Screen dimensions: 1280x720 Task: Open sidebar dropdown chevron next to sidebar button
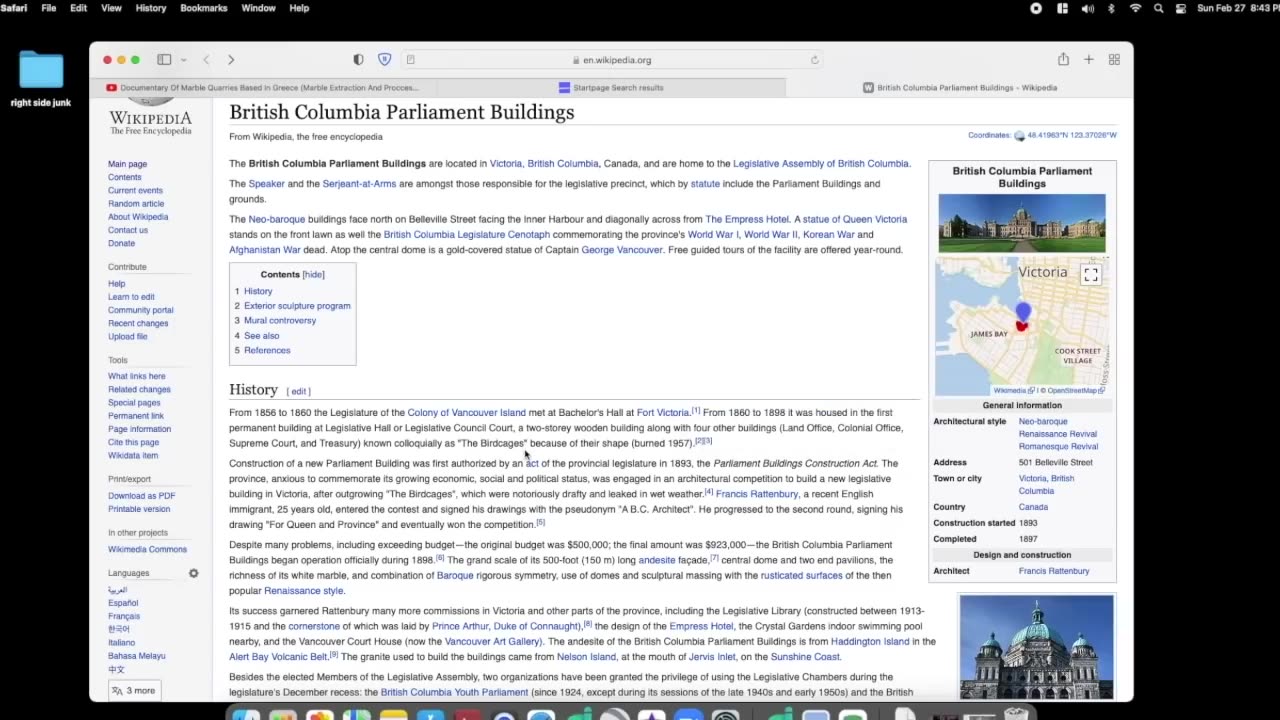point(183,60)
